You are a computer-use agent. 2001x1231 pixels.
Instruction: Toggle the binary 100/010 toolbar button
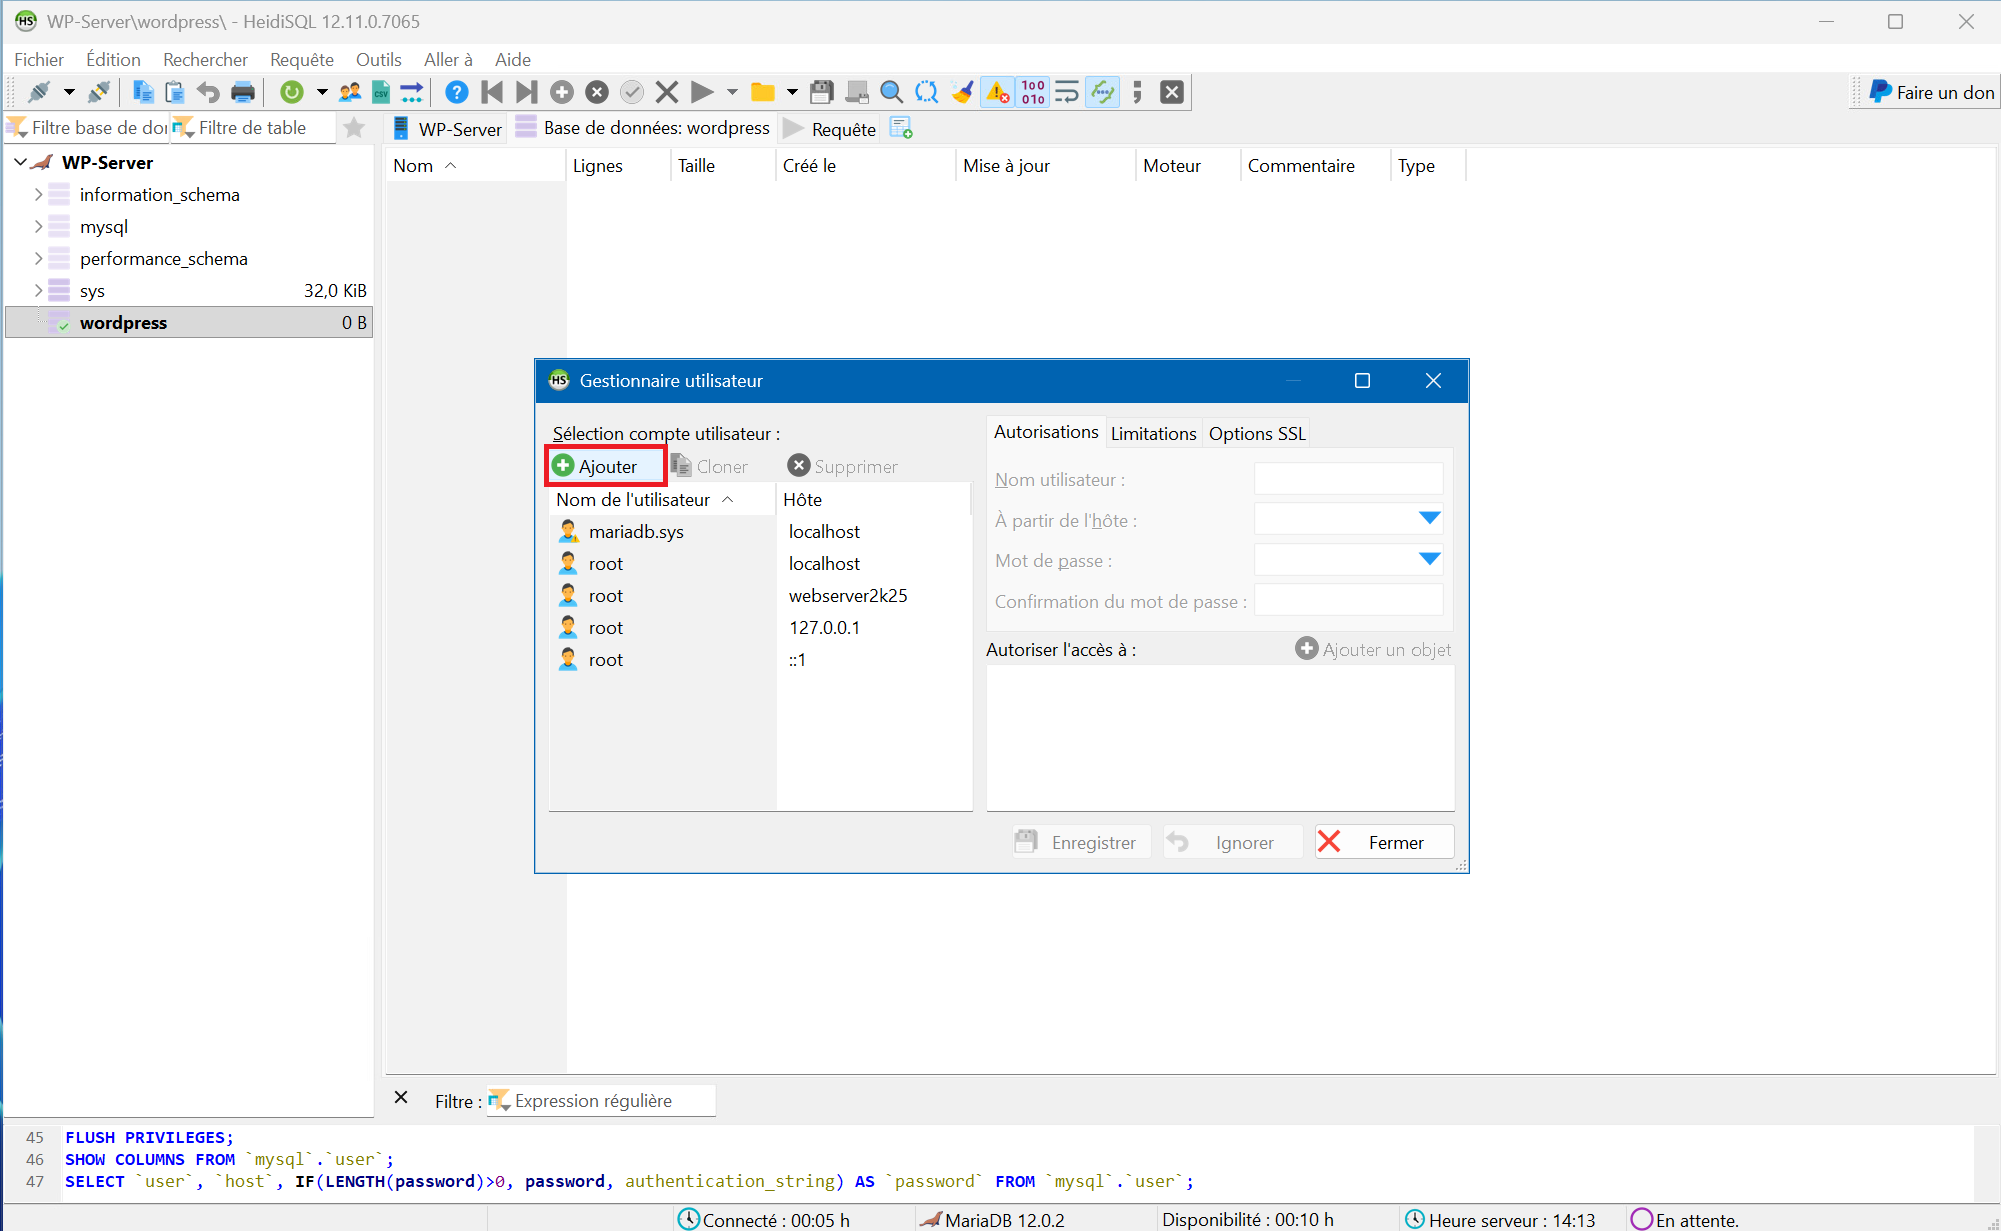click(1033, 93)
